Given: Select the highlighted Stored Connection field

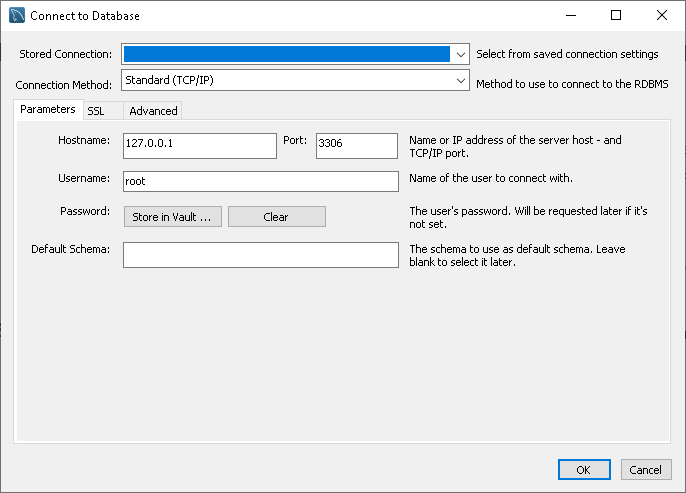Looking at the screenshot, I should pos(287,54).
